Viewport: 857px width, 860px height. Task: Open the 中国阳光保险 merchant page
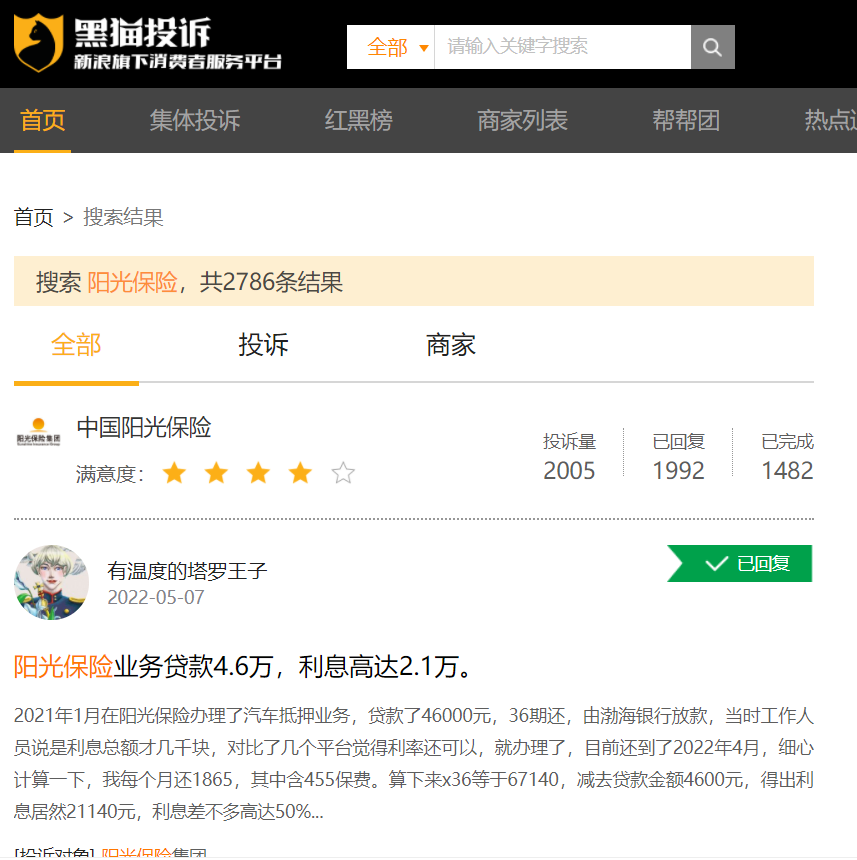click(x=144, y=427)
